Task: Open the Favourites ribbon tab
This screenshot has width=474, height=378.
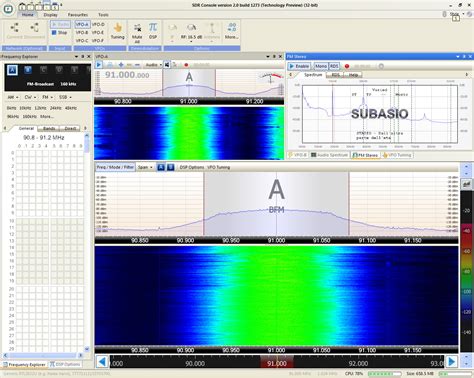Action: click(78, 15)
